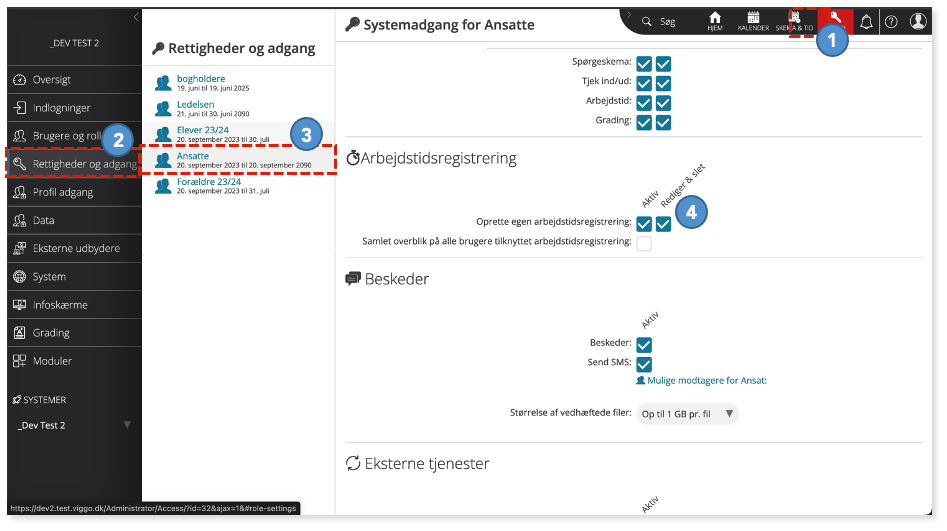The width and height of the screenshot is (947, 531).
Task: Enable Samlet overblik på alle brugere checkbox
Action: pyautogui.click(x=644, y=243)
